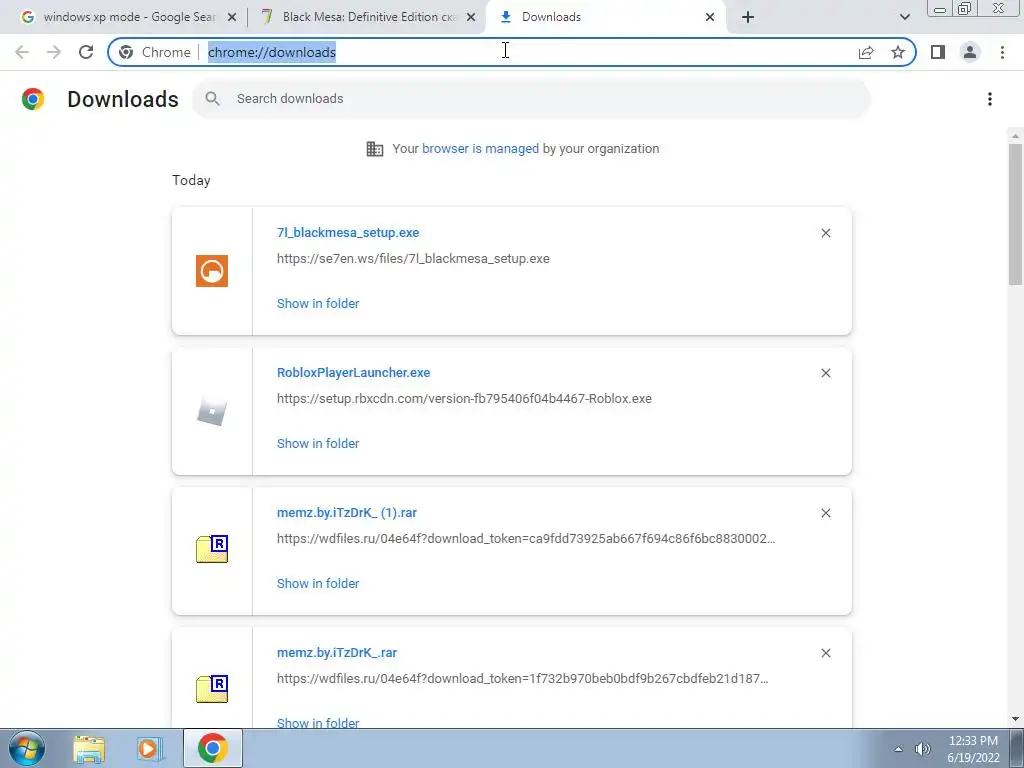The height and width of the screenshot is (768, 1024).
Task: Open the Chrome profile avatar
Action: point(970,52)
